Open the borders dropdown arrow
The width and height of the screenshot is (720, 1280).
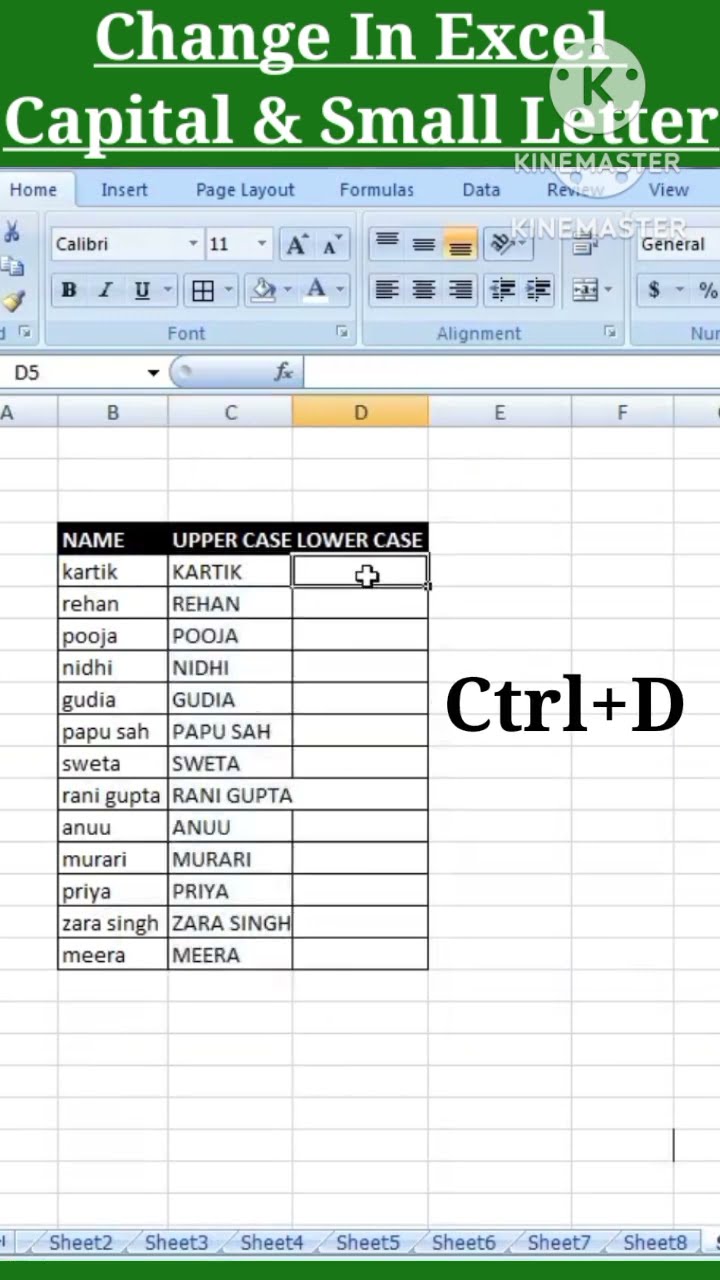pyautogui.click(x=229, y=290)
